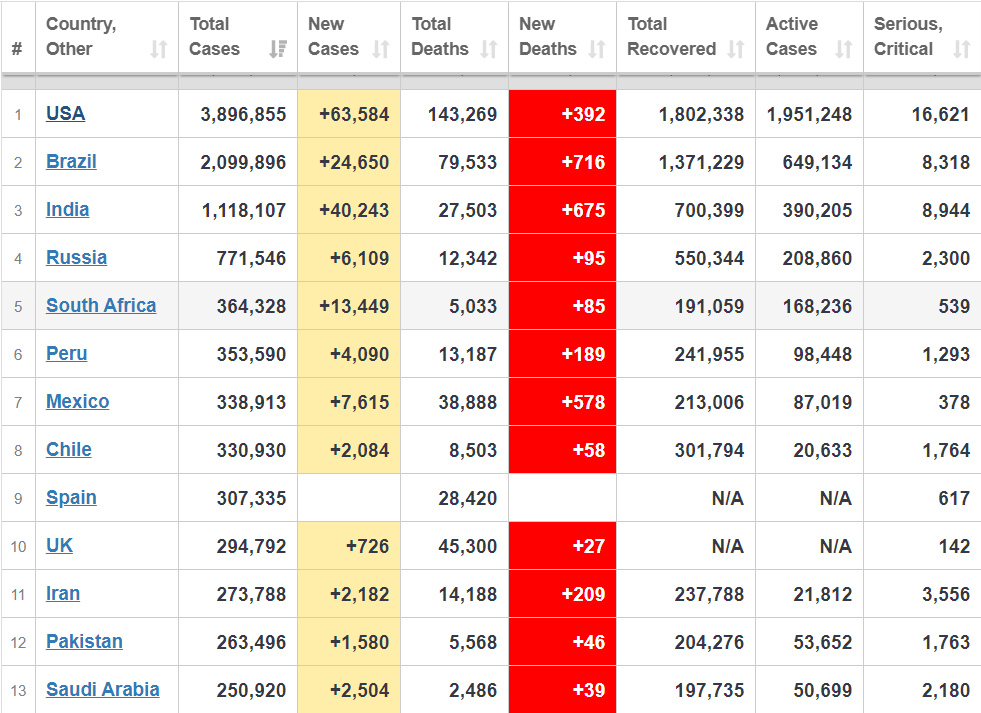
Task: Click sort arrows in Total Recovered header
Action: point(736,49)
